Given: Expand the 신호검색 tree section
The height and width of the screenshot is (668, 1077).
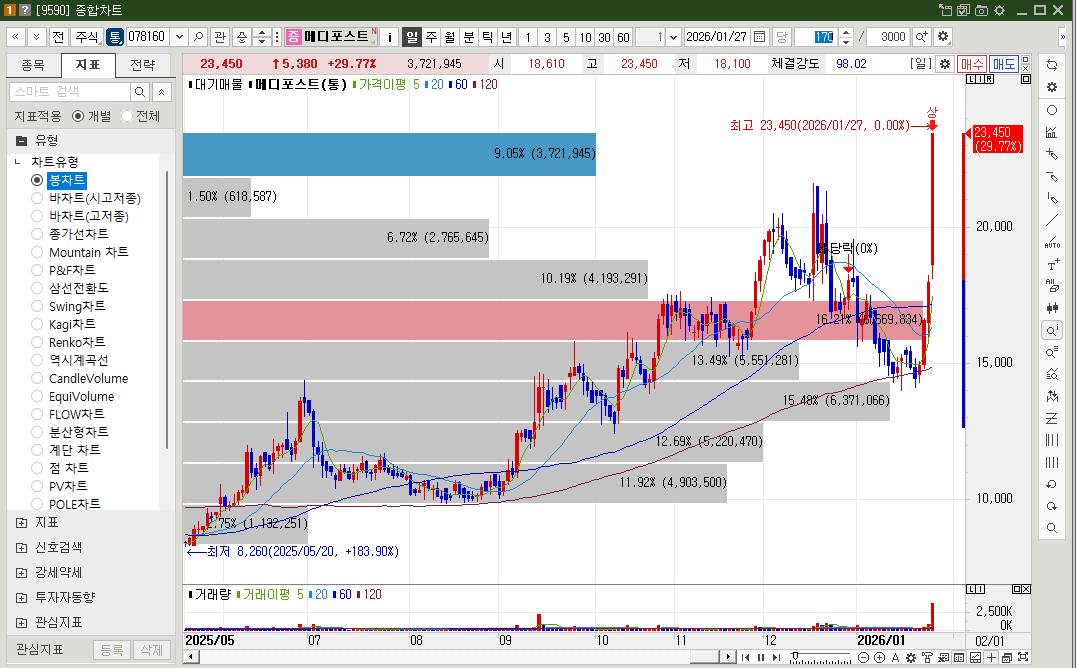Looking at the screenshot, I should tap(21, 547).
